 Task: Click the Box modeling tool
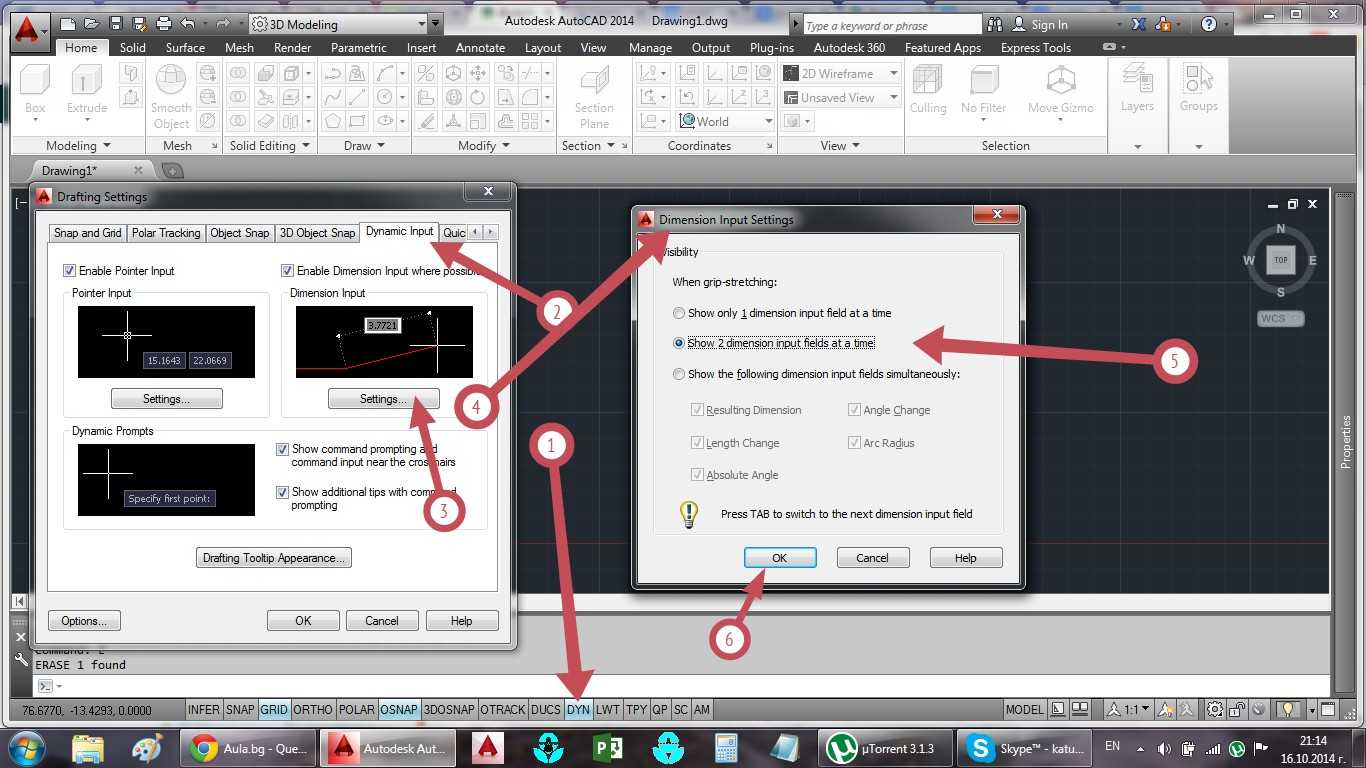coord(35,92)
